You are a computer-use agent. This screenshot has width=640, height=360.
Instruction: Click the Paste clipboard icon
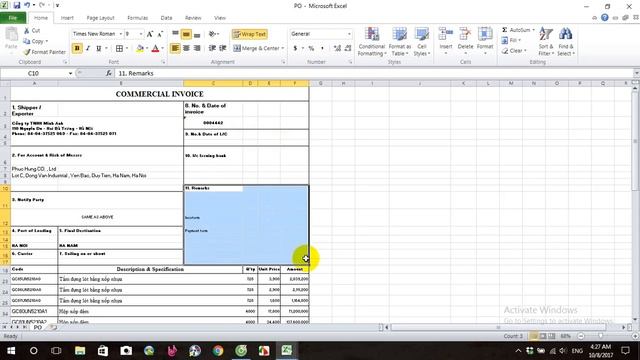point(11,34)
